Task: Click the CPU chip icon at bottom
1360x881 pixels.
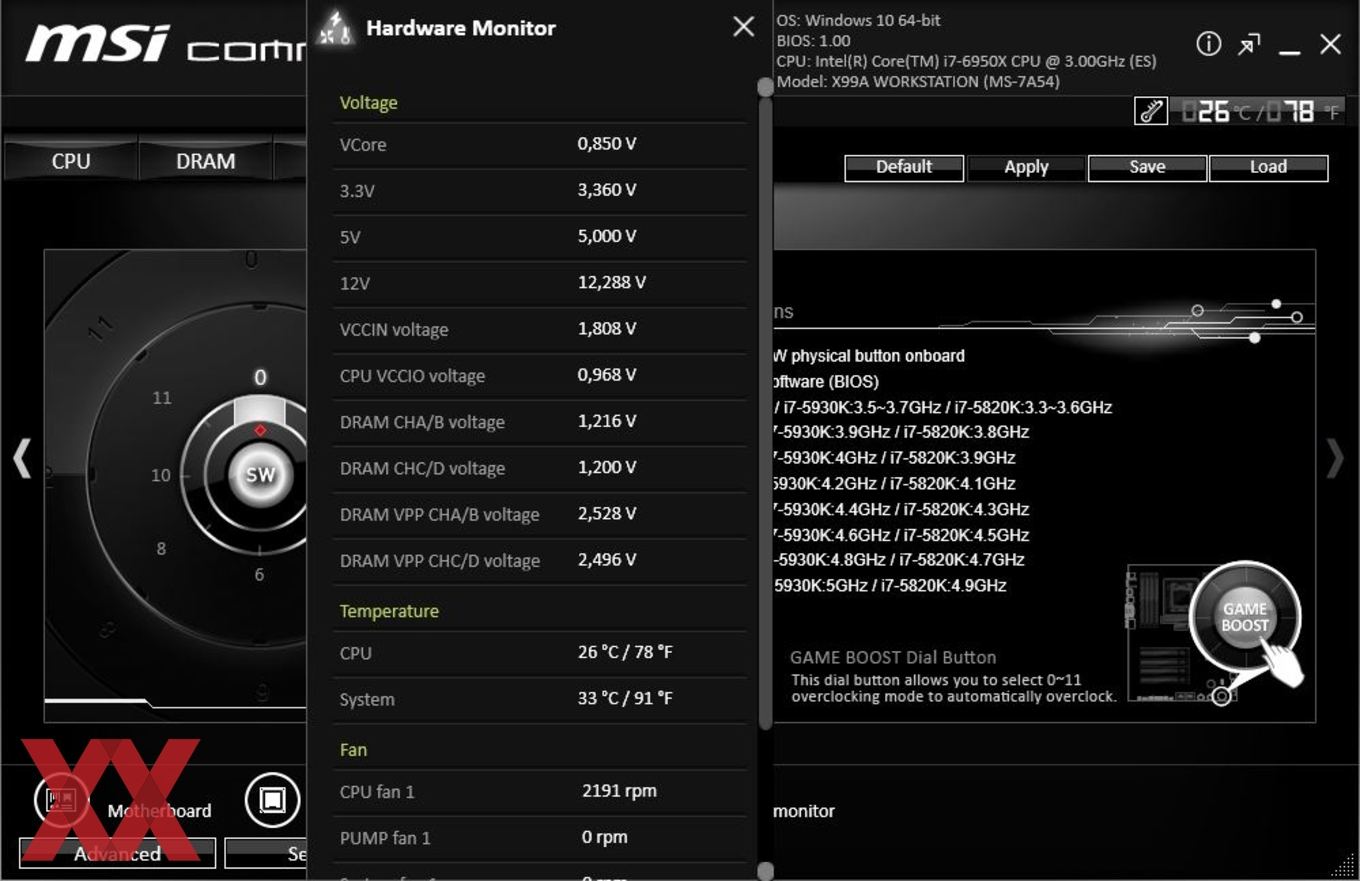Action: [273, 800]
